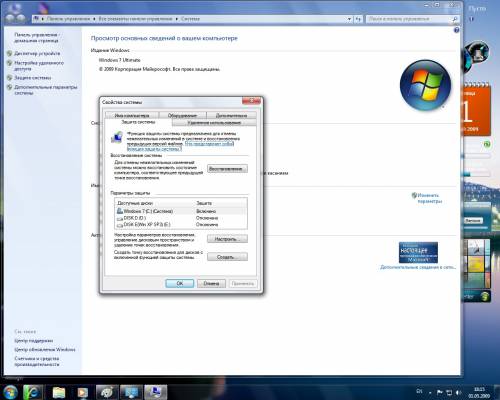Open the network icon in system tray

tap(449, 392)
